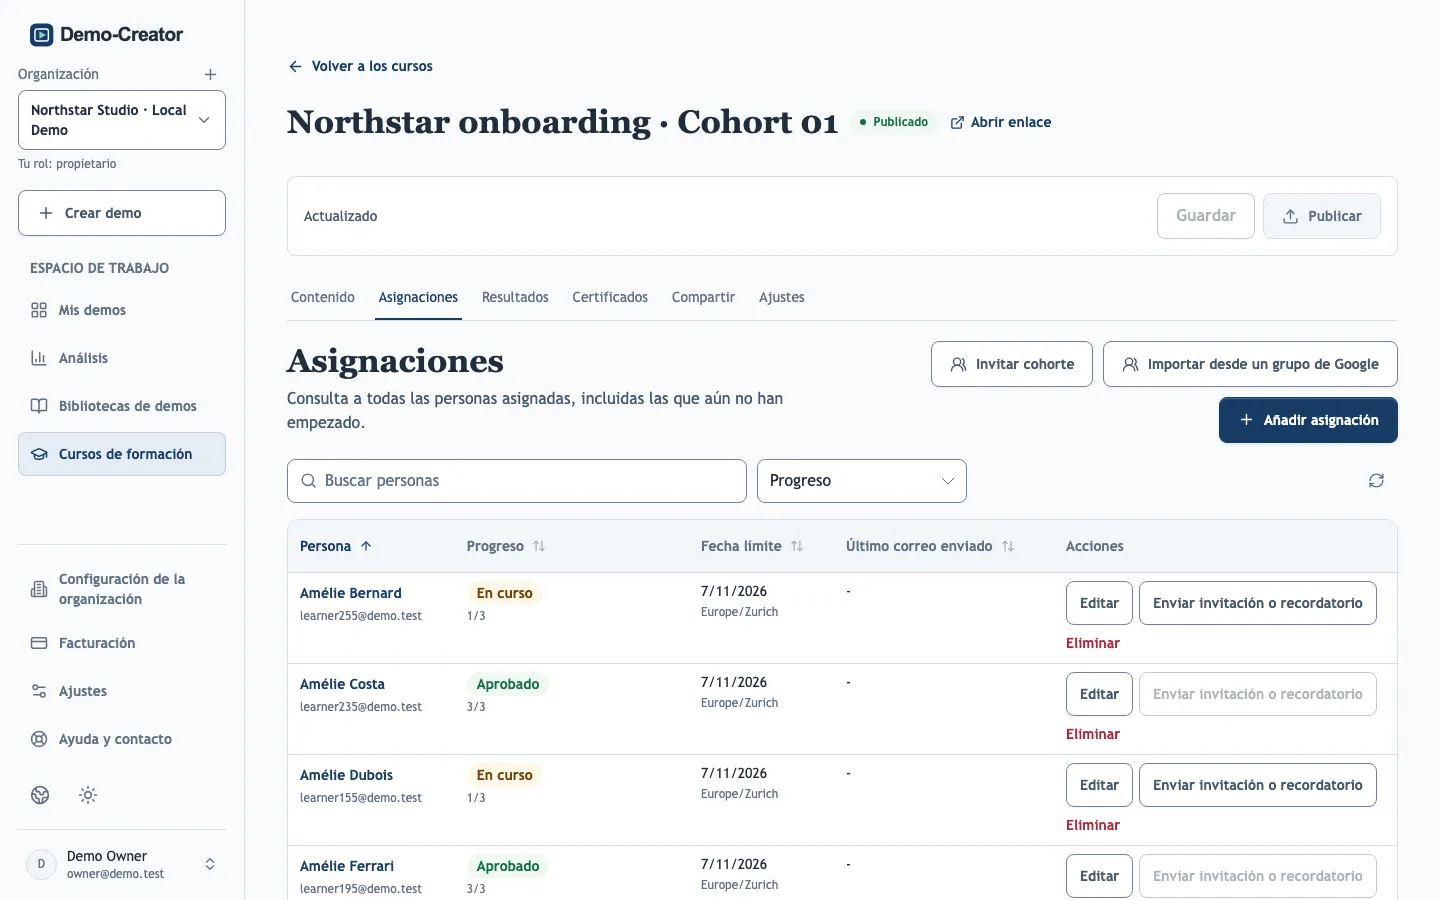Click Invitar cohorte

(x=1012, y=364)
